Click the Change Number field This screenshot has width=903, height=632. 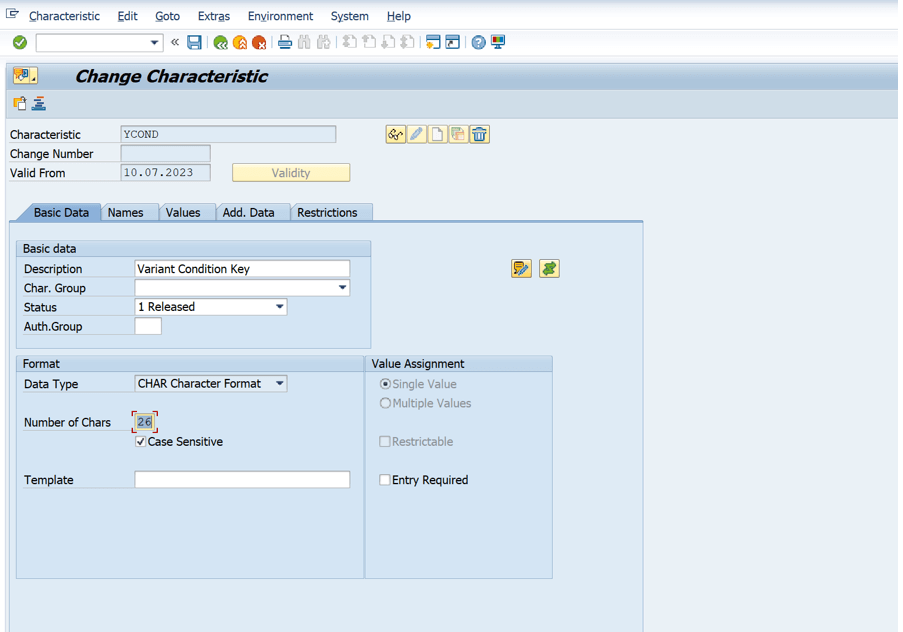point(166,153)
